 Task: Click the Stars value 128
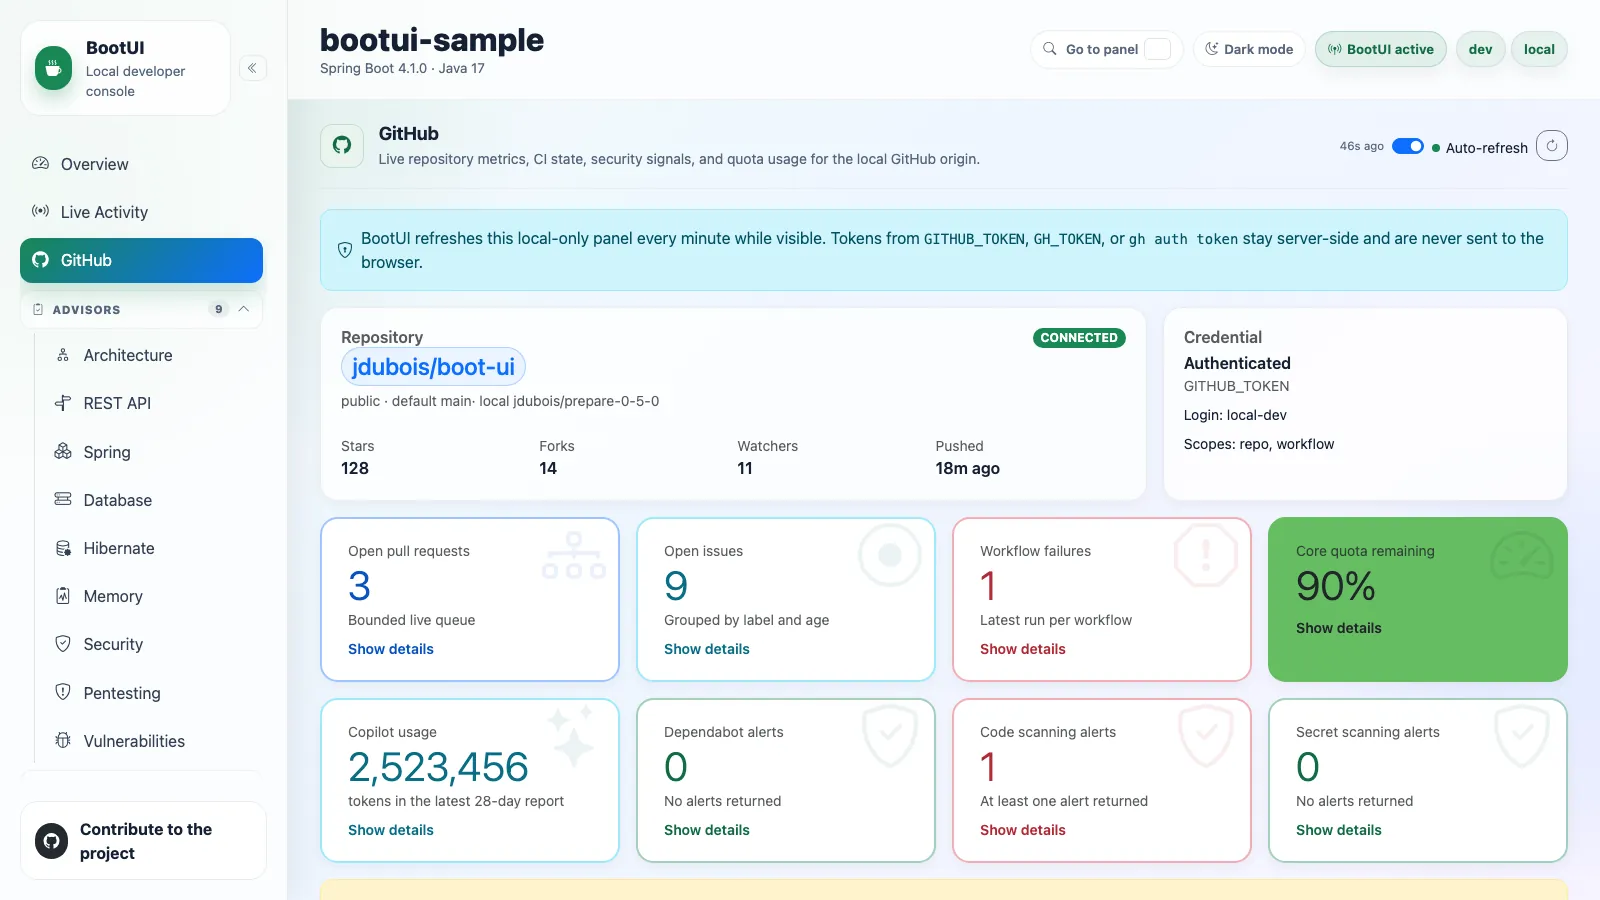click(x=355, y=468)
